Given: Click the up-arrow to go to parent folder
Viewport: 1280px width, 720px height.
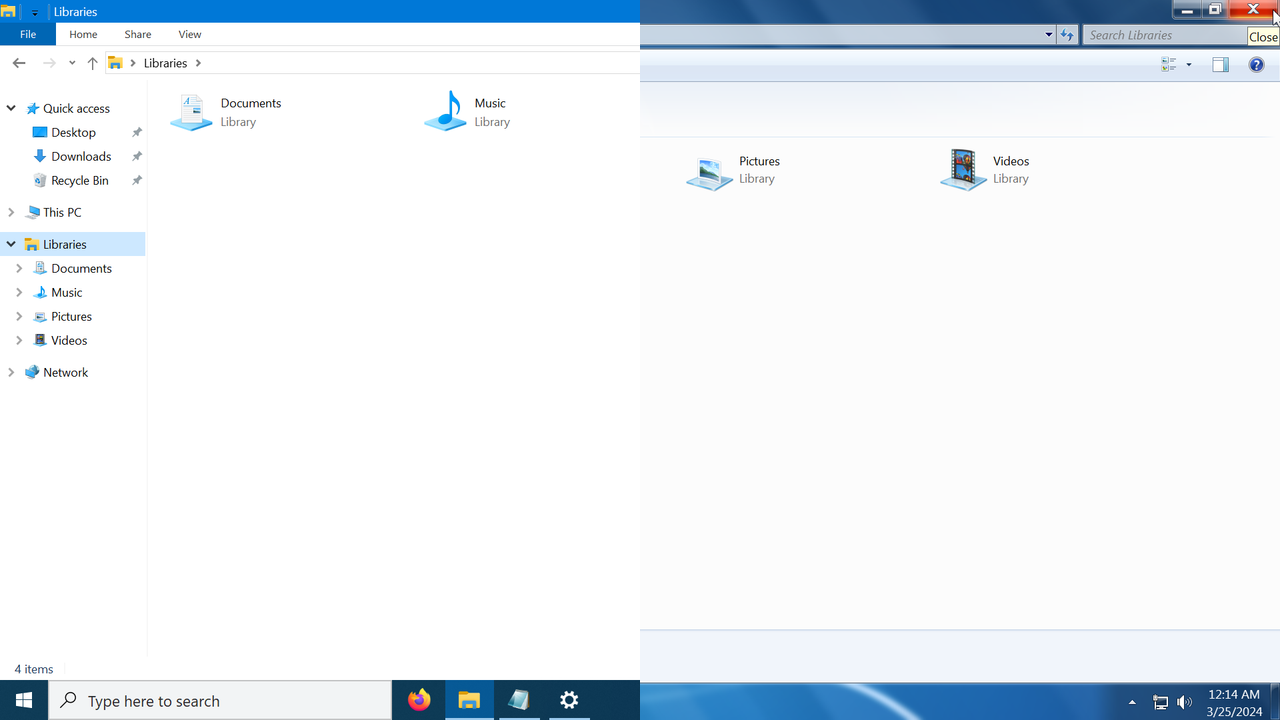Looking at the screenshot, I should point(92,62).
